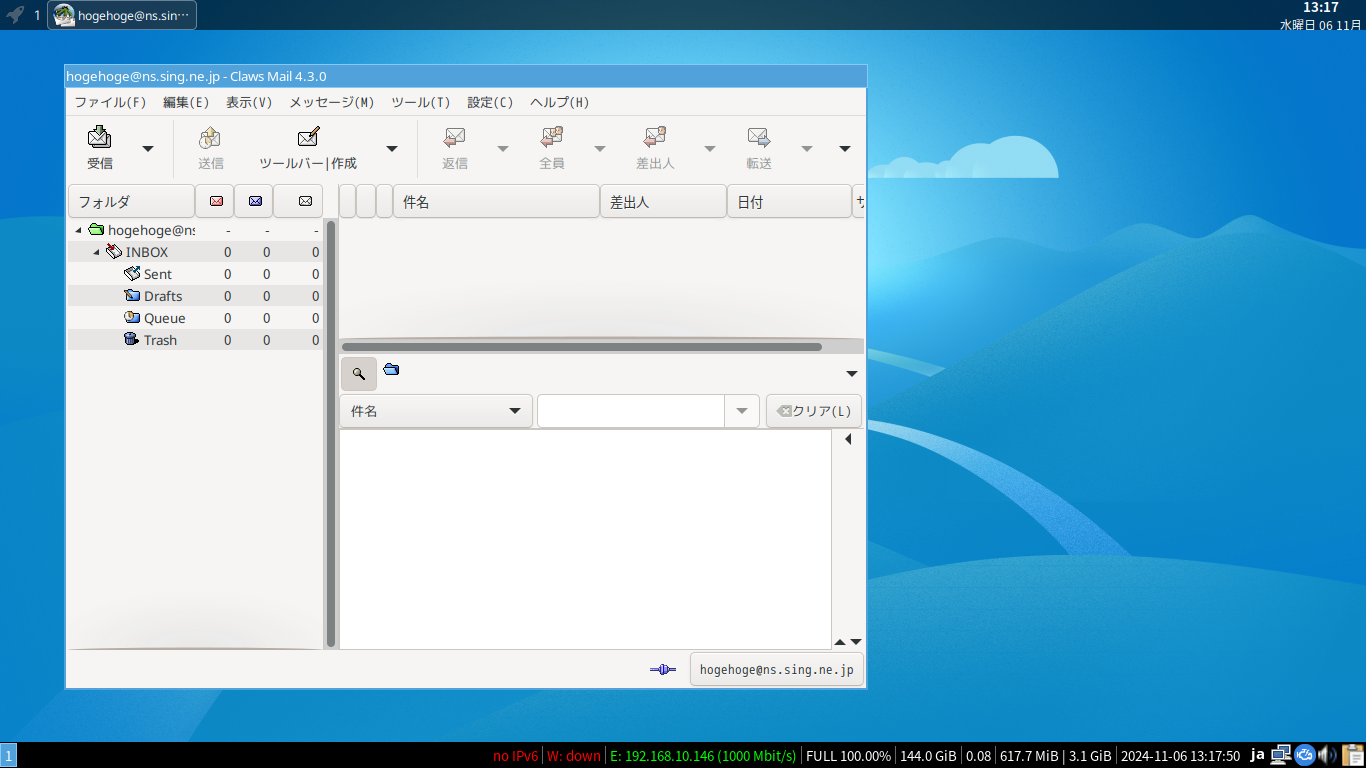Click the left-pointing arrow in the message view

pos(848,439)
